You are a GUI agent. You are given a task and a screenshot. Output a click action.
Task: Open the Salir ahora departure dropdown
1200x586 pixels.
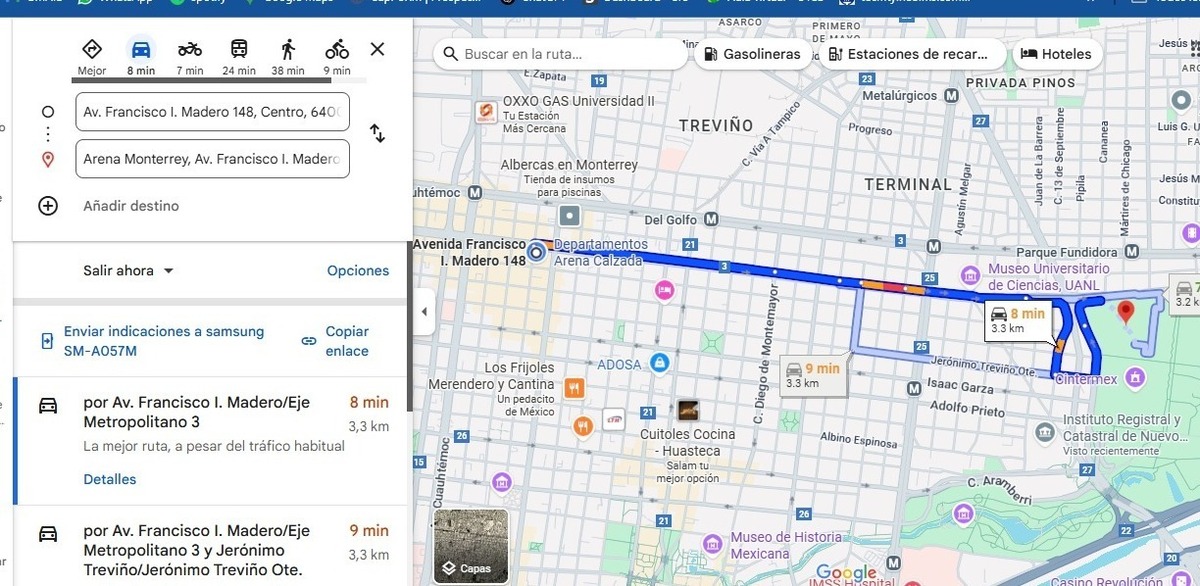point(128,271)
